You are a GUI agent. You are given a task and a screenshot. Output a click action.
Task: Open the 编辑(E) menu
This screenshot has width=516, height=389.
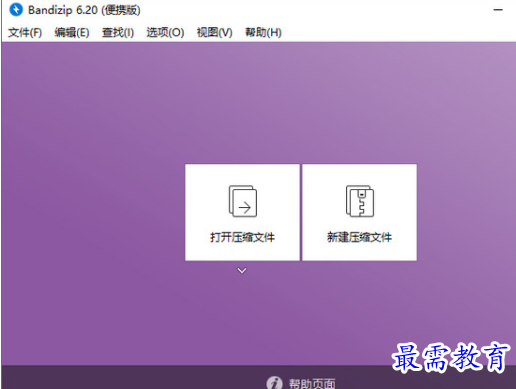click(72, 32)
